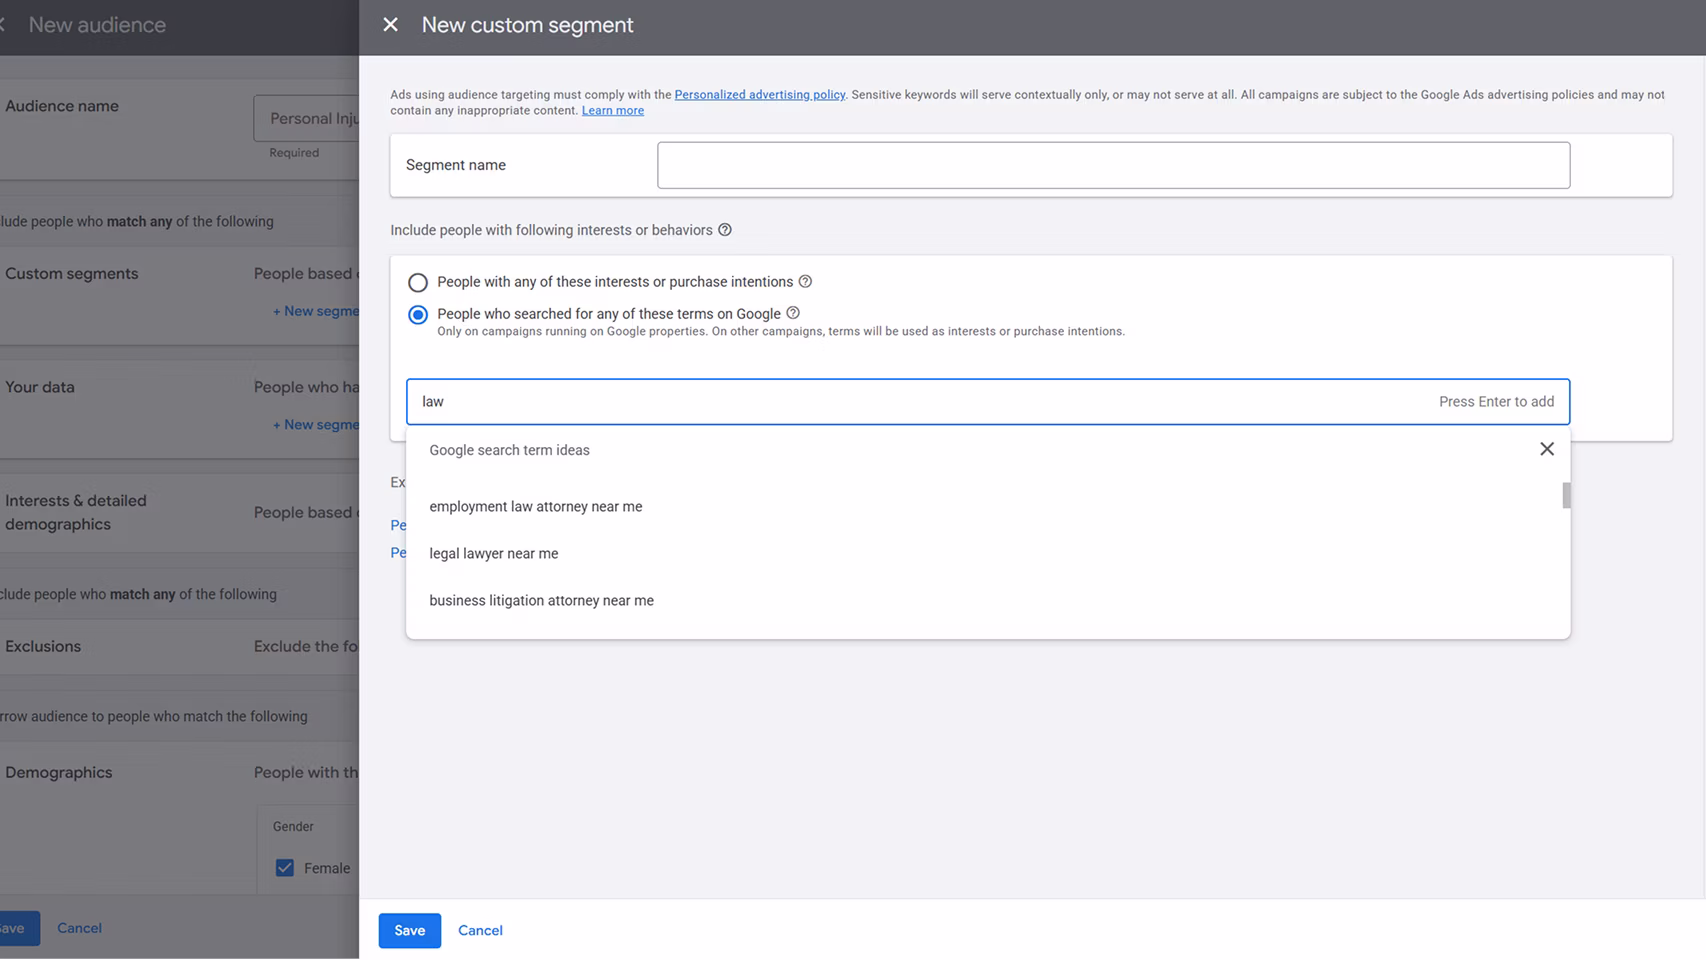Open help icon beside searched terms option
The height and width of the screenshot is (960, 1706).
(793, 313)
